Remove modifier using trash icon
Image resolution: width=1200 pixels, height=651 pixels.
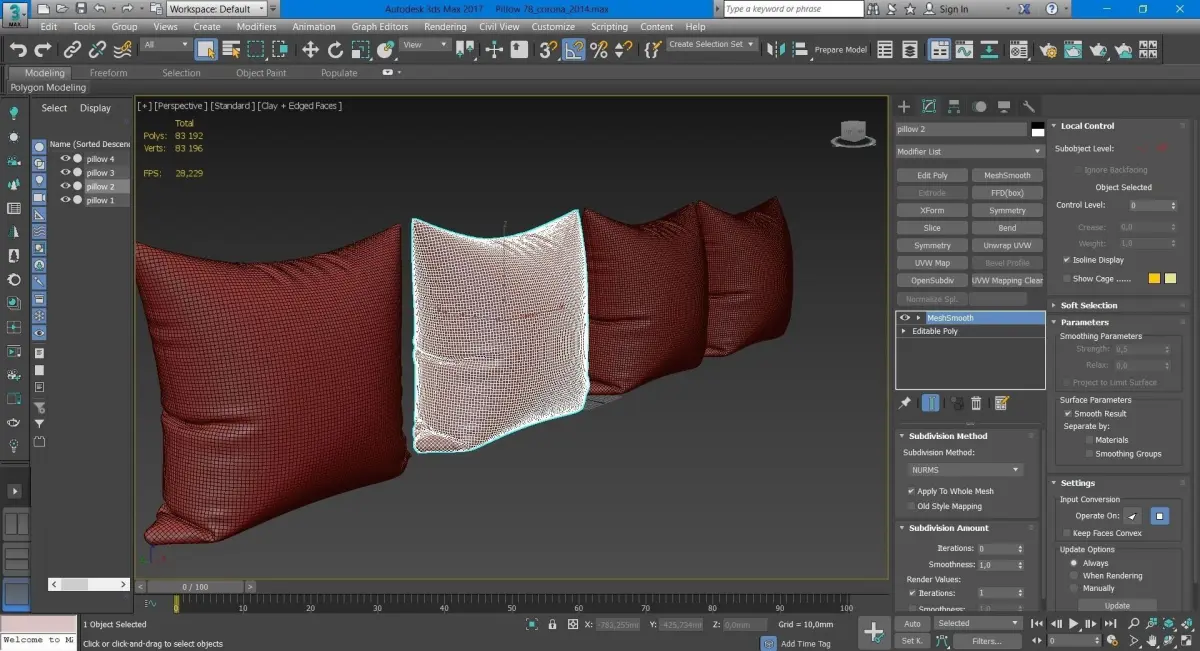point(977,403)
